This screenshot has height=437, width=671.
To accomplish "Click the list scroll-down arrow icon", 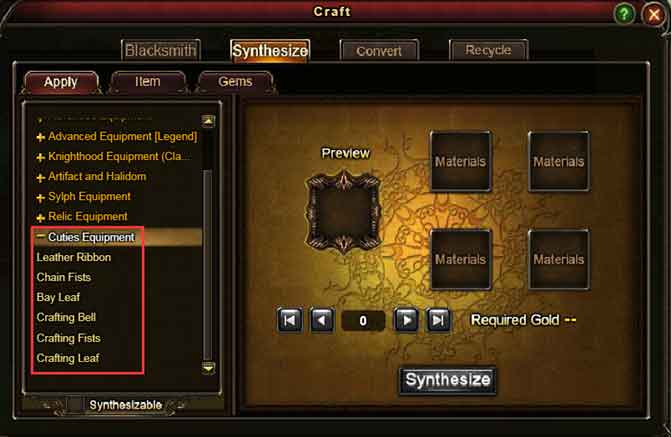I will pyautogui.click(x=208, y=368).
